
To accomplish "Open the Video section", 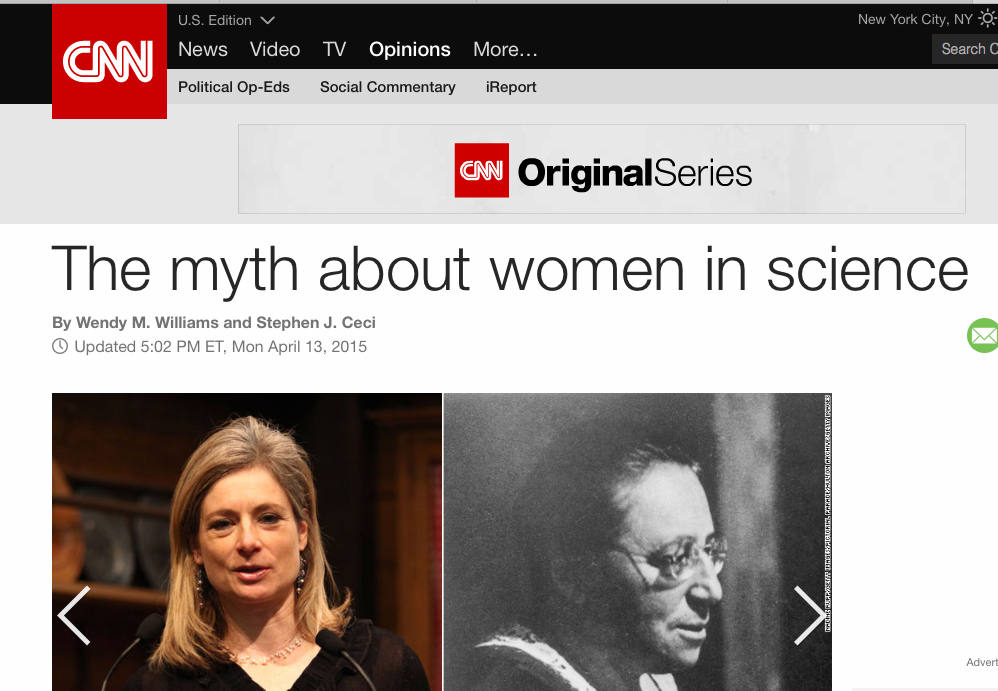I will [x=275, y=49].
